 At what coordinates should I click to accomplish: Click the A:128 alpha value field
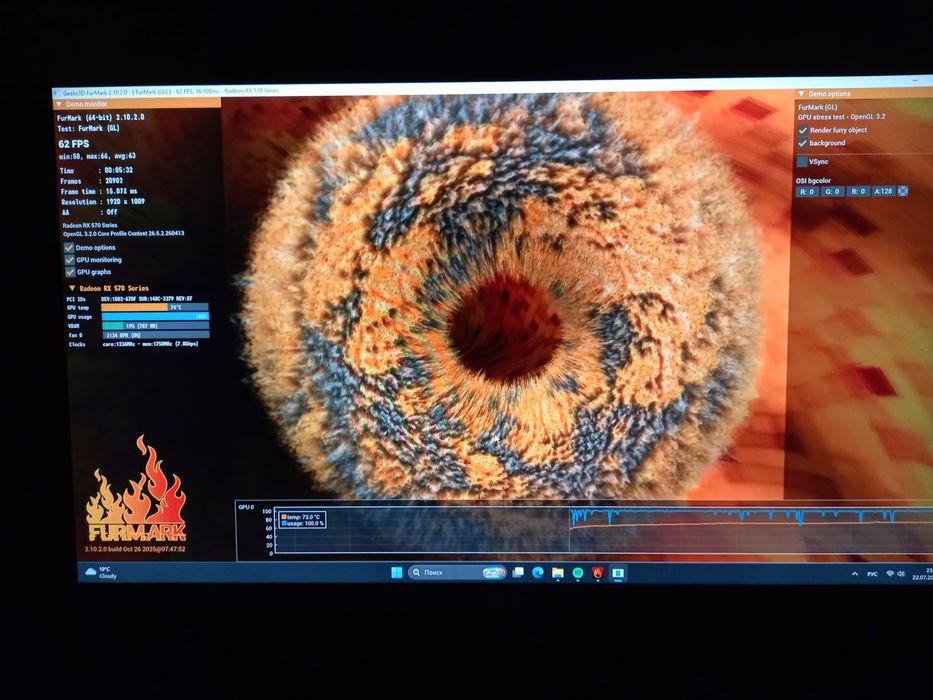[x=883, y=191]
